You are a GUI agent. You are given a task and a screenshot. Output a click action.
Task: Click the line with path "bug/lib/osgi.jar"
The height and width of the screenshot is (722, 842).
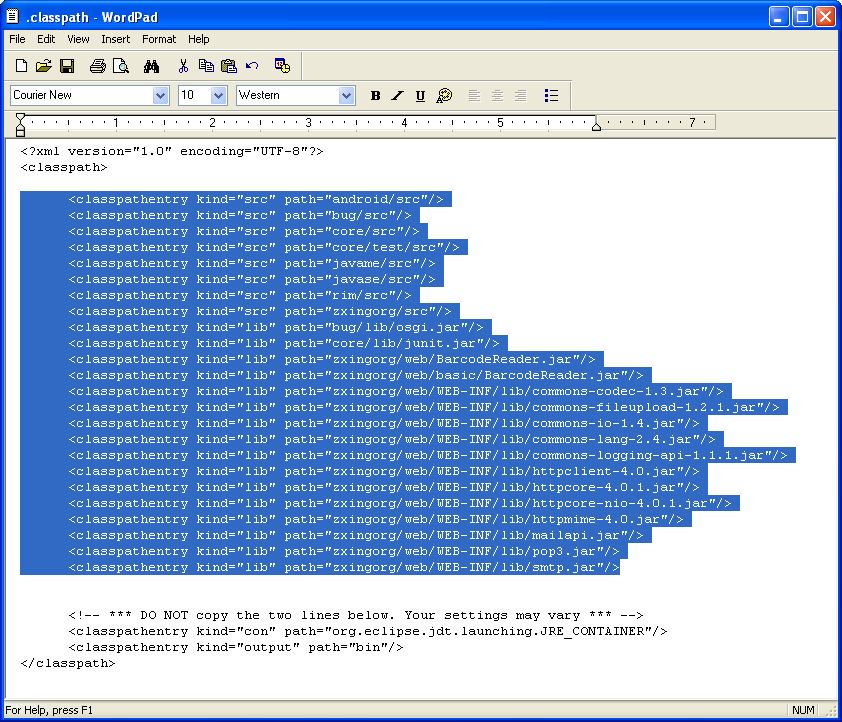click(x=276, y=327)
